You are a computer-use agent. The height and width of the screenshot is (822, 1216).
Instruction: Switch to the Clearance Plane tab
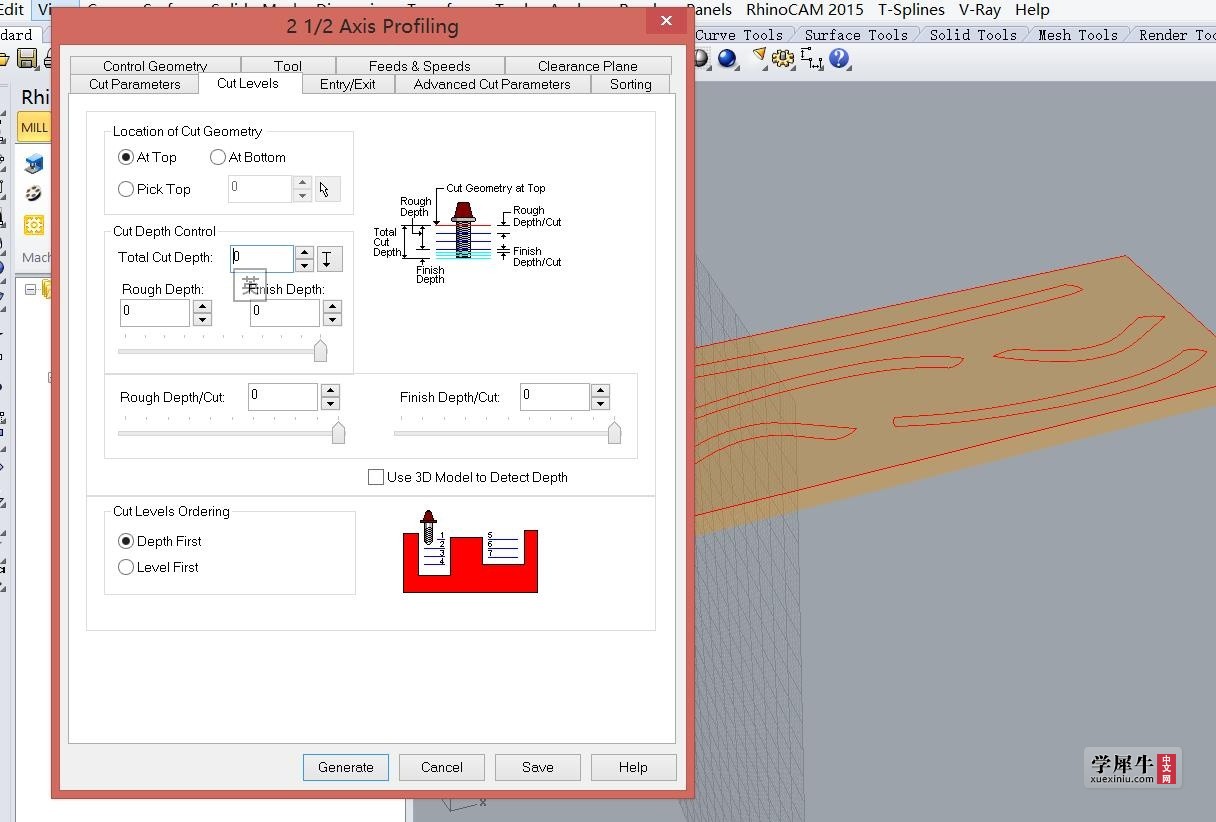[587, 66]
